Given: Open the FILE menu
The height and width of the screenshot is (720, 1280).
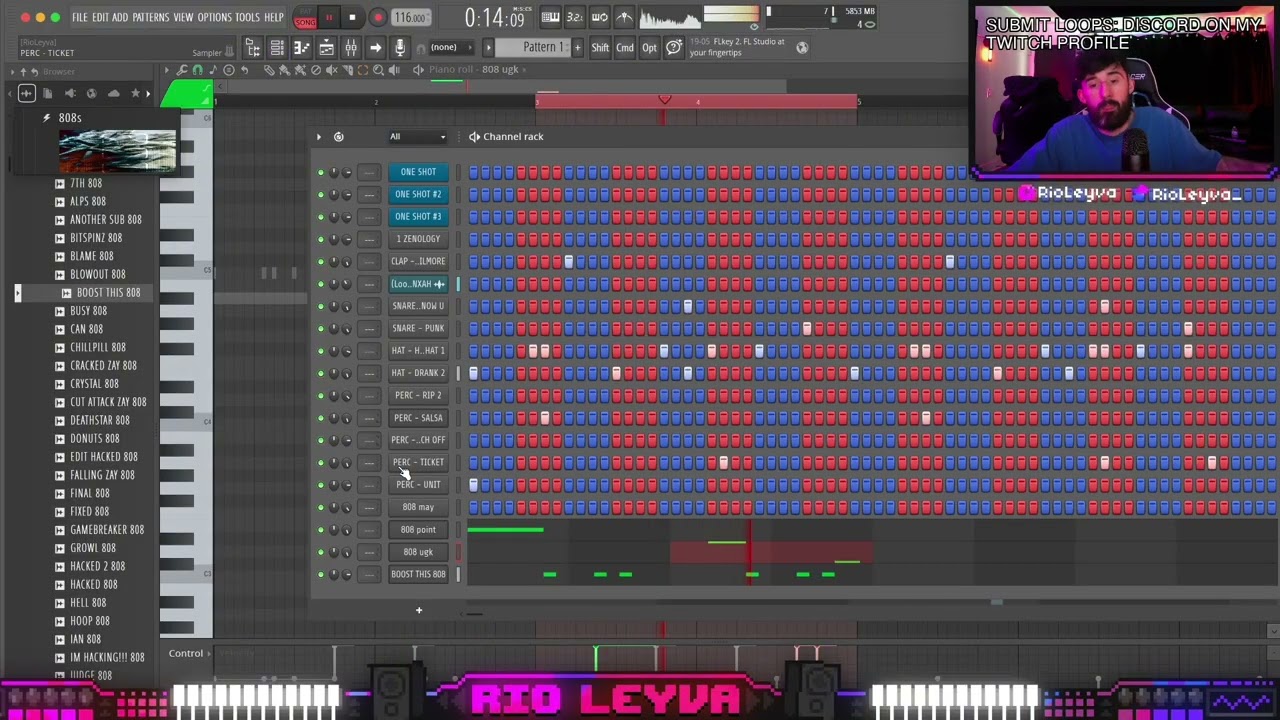Looking at the screenshot, I should tap(80, 17).
